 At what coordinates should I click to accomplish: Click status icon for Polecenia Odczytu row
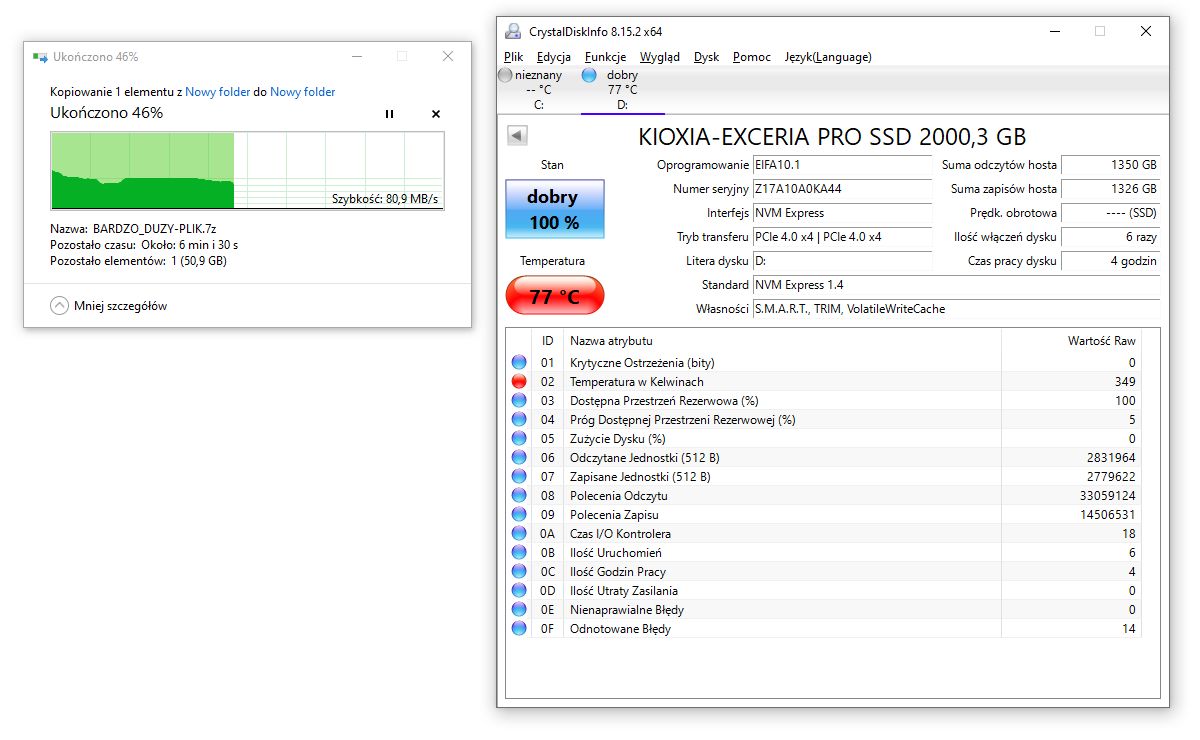point(519,496)
